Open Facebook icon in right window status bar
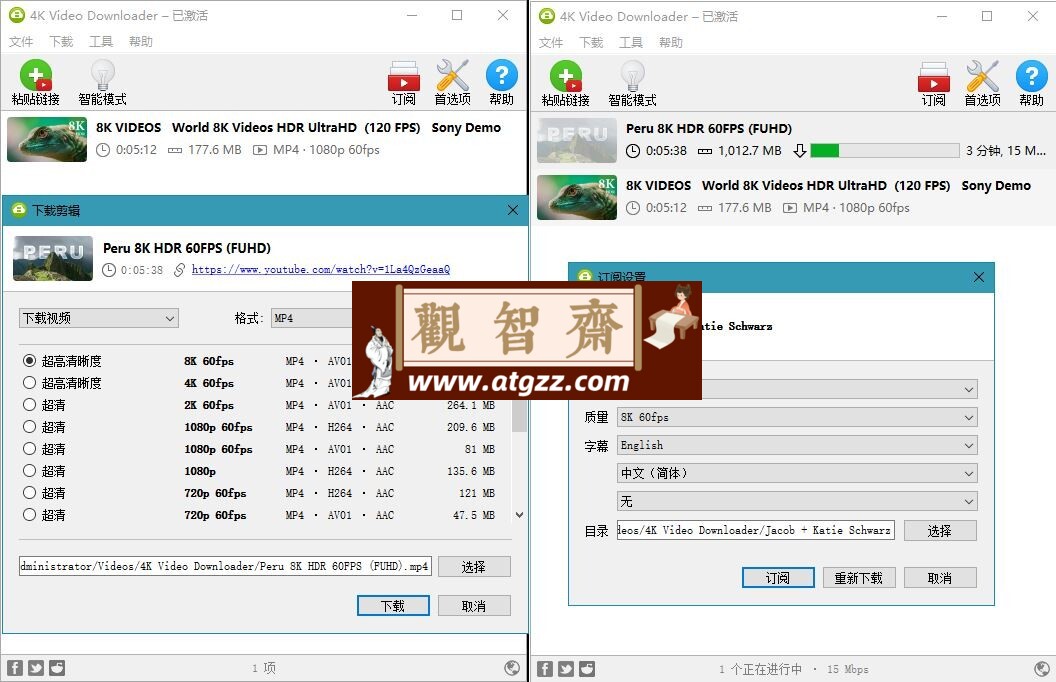This screenshot has height=682, width=1056. pos(545,669)
